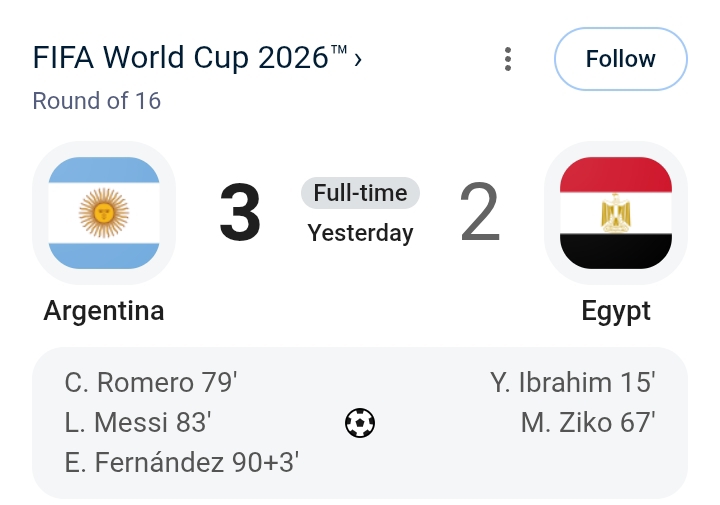Screen dimensions: 720x505
Task: Click the Egypt flag icon
Action: pyautogui.click(x=616, y=213)
